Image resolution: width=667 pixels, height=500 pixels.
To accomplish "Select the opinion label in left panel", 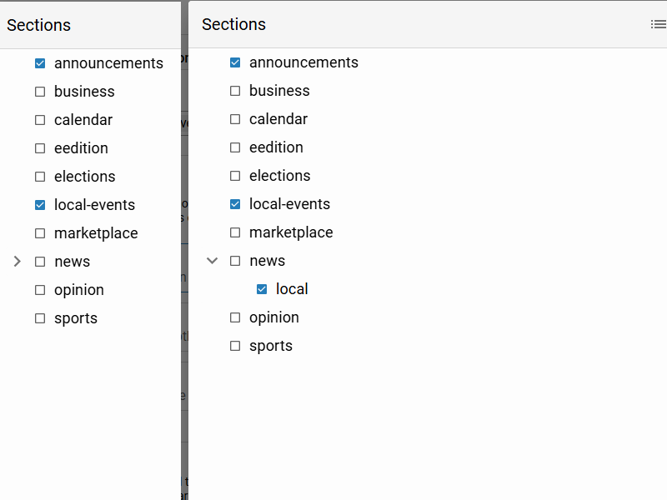I will pos(79,290).
